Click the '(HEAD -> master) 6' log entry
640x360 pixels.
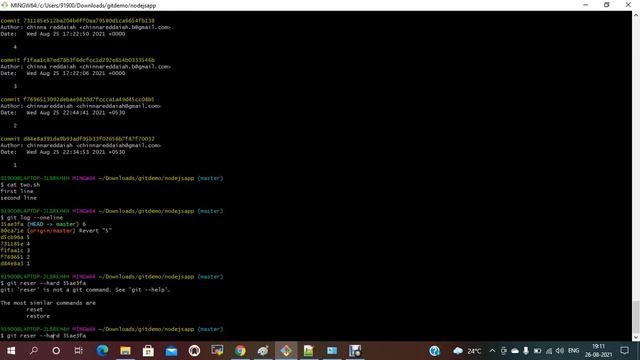click(x=43, y=224)
